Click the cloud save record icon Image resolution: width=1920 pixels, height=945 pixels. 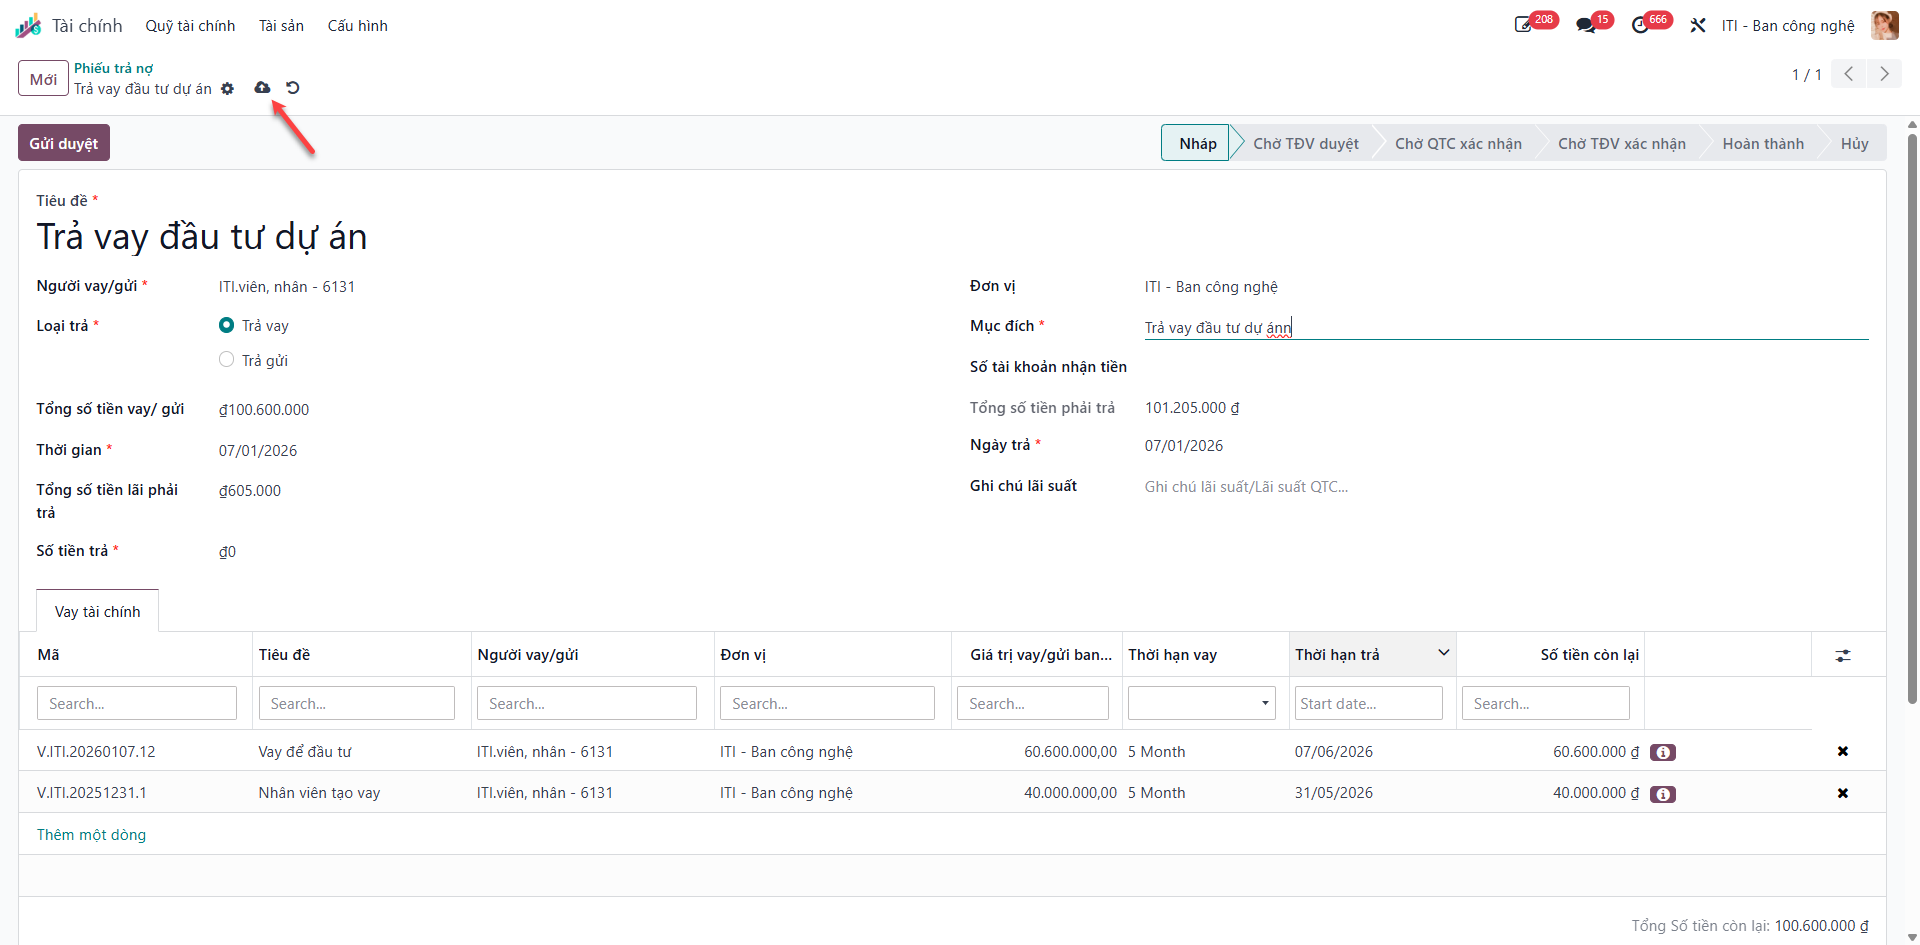pos(262,88)
